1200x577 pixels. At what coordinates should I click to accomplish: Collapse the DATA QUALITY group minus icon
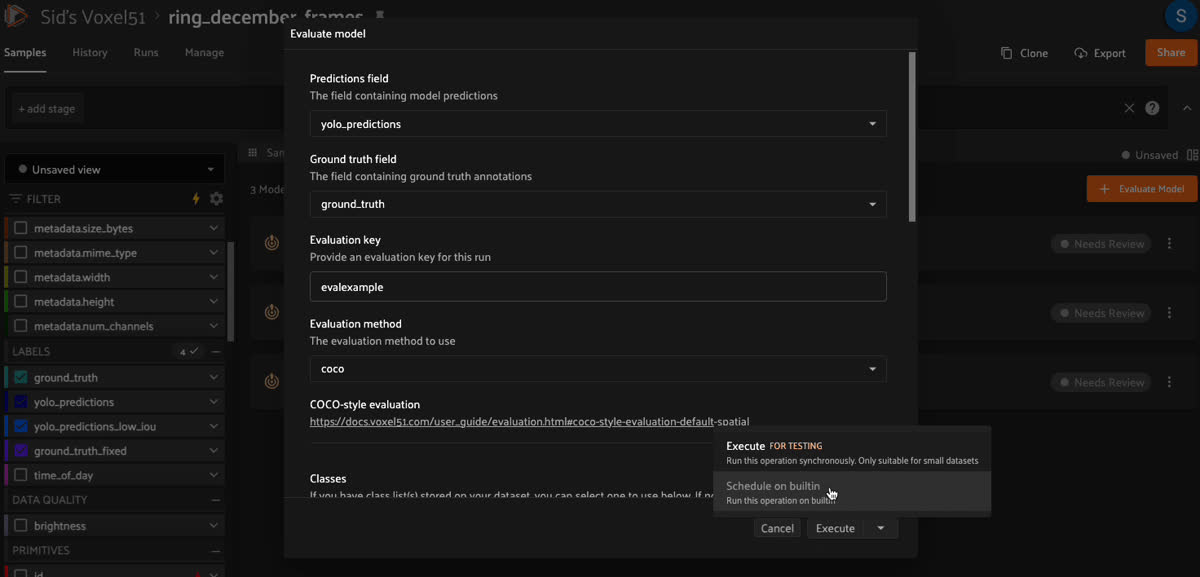coord(216,500)
